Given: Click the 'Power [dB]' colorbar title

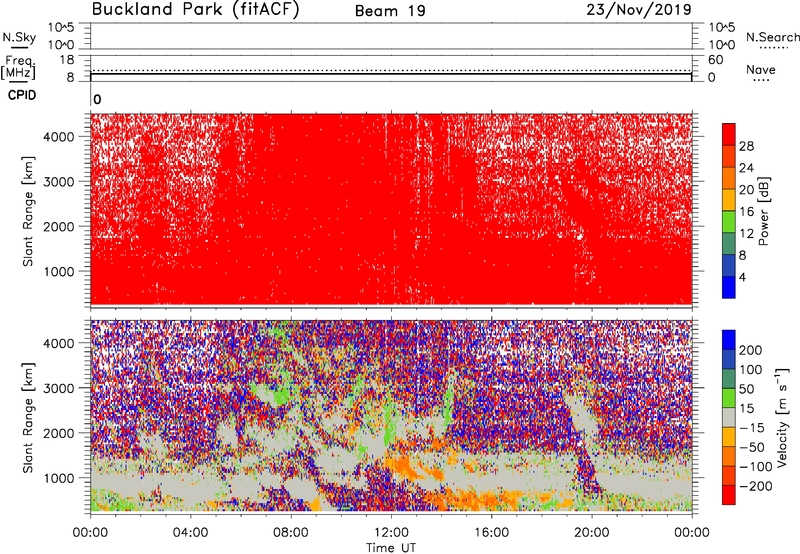Looking at the screenshot, I should (764, 211).
